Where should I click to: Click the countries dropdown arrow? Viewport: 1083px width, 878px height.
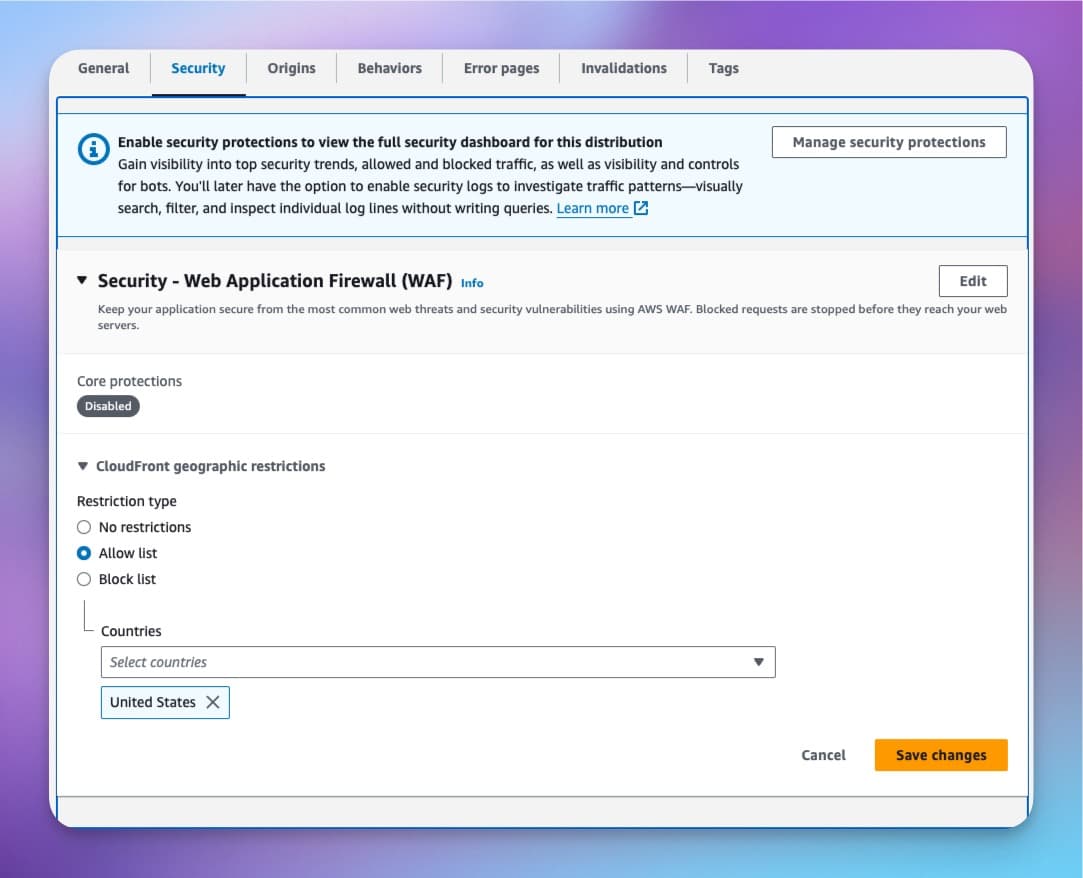(758, 662)
